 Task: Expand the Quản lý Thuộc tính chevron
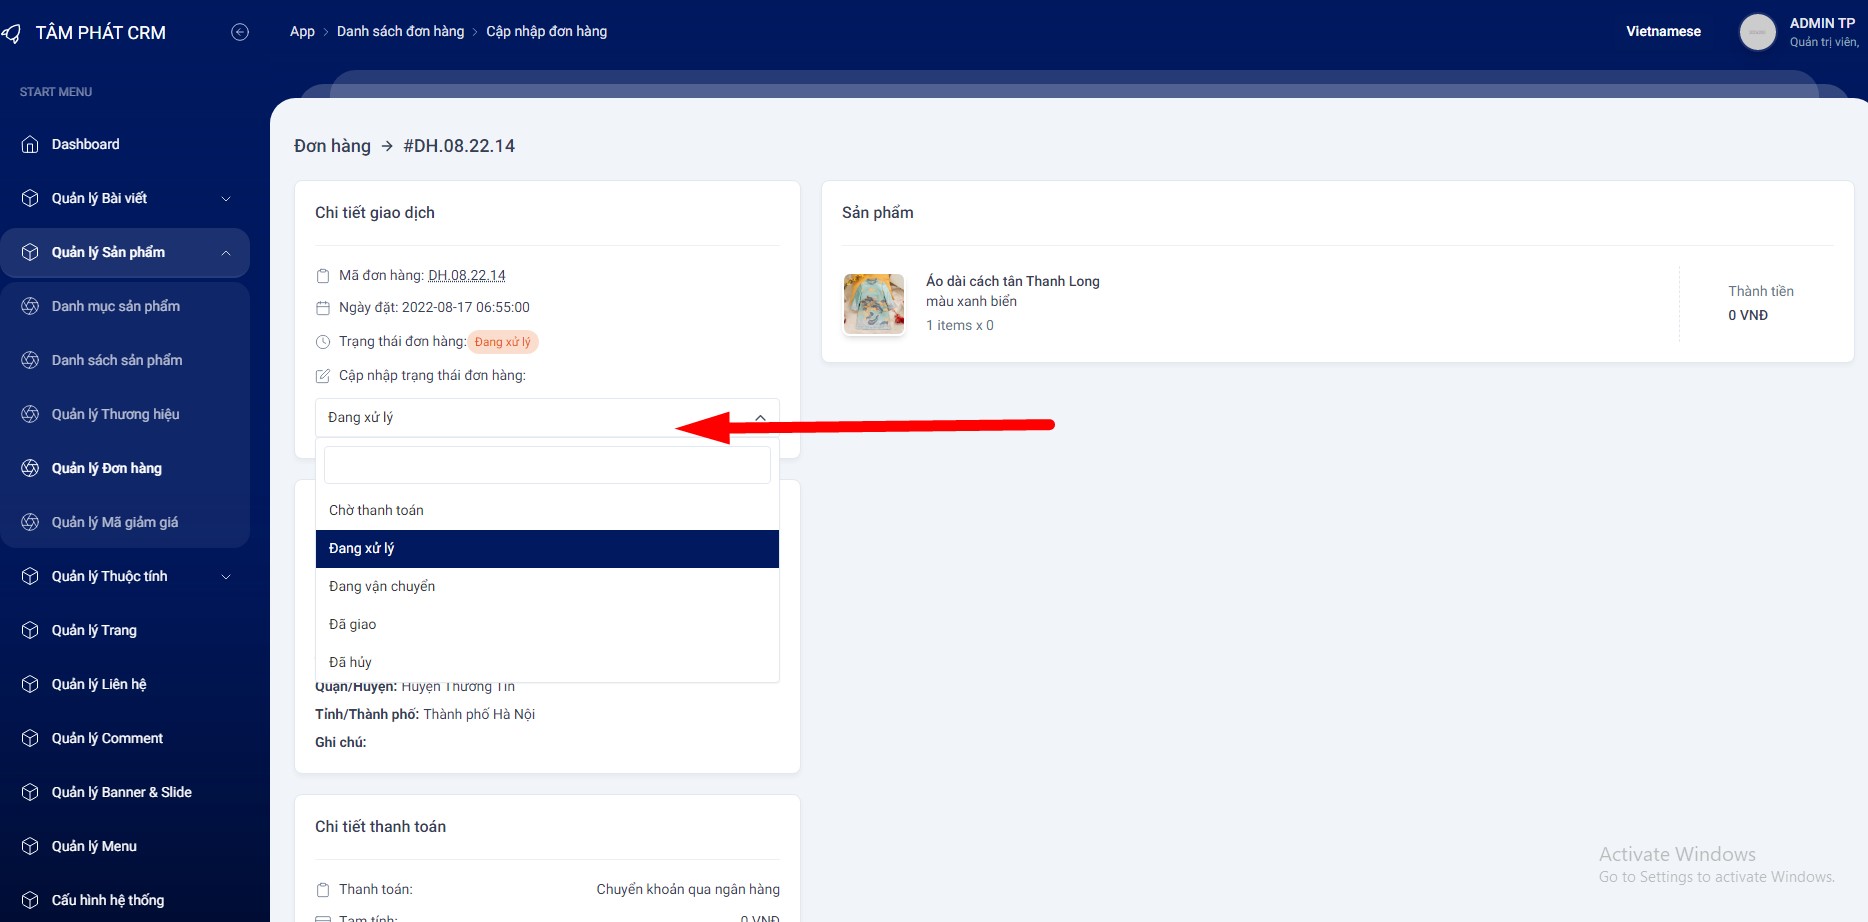pos(226,577)
